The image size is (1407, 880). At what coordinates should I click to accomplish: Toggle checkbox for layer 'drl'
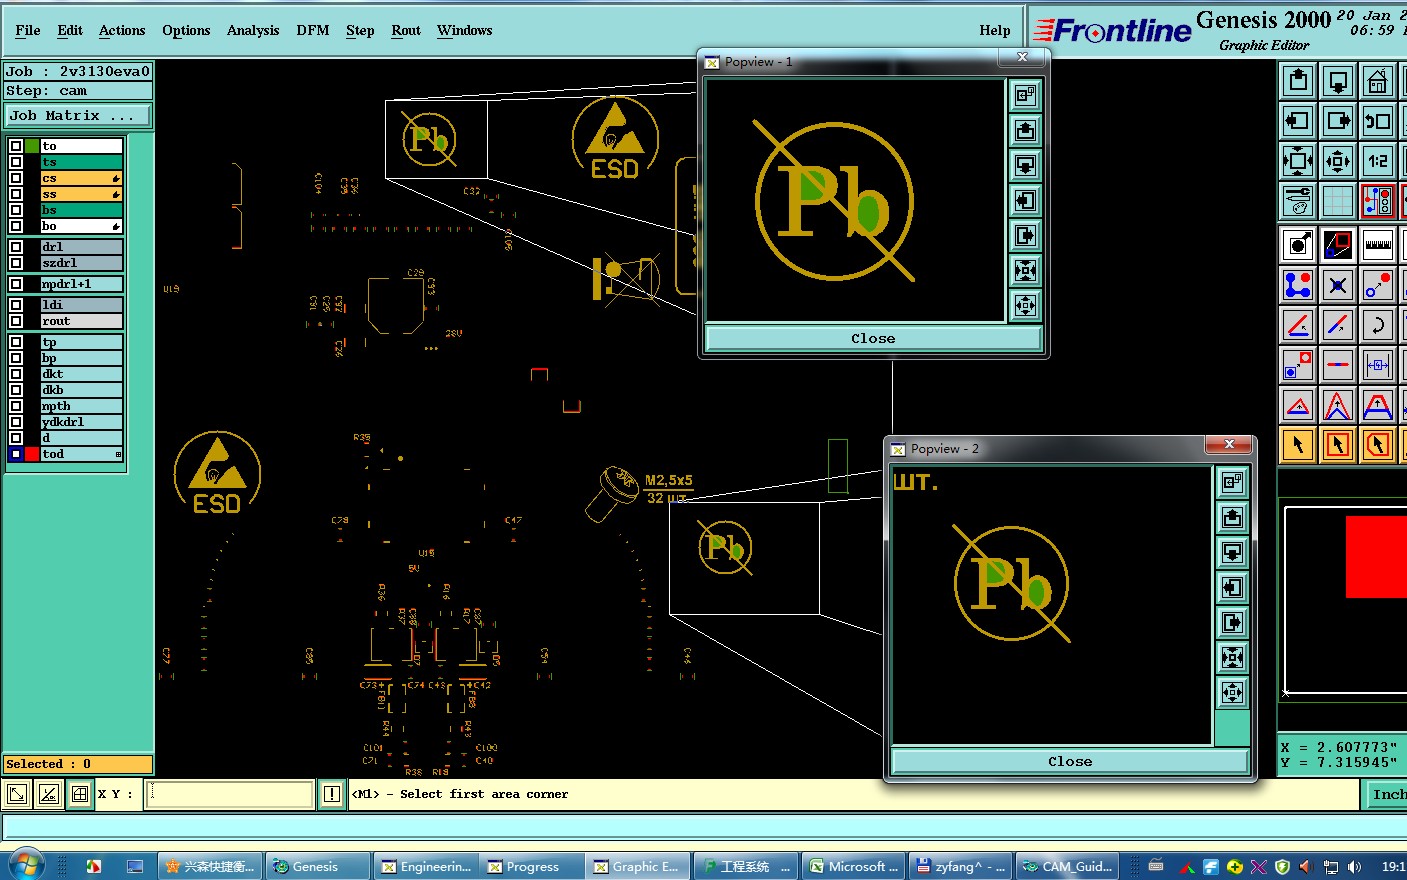16,247
